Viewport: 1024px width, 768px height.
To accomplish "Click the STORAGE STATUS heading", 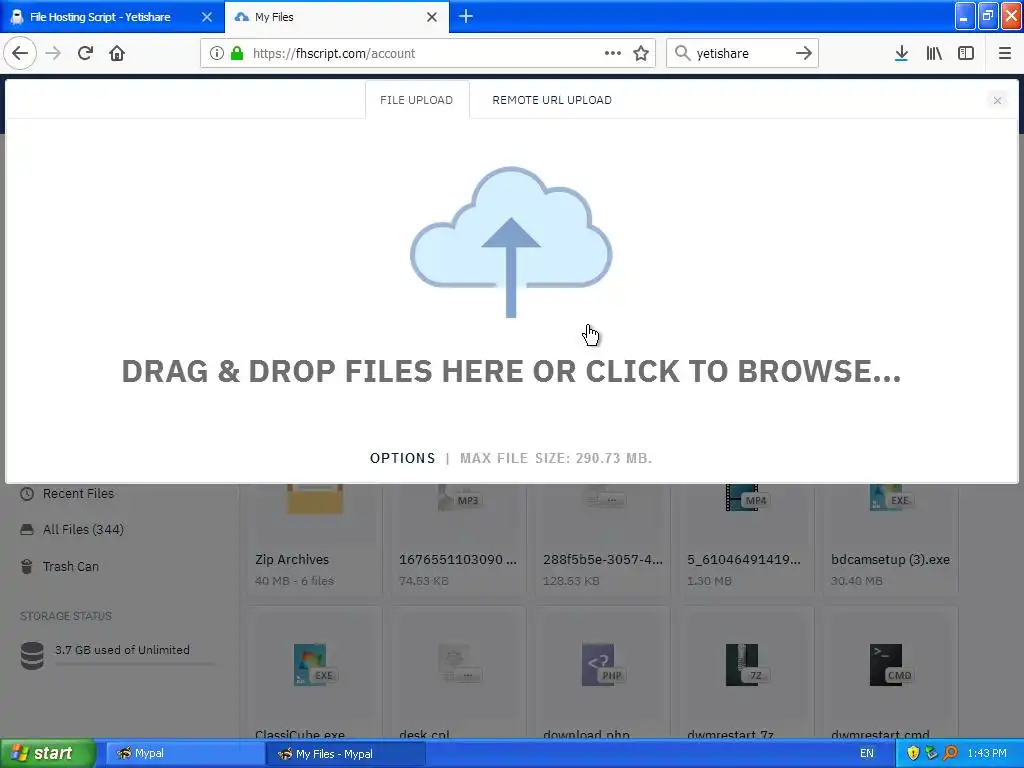I will 66,616.
